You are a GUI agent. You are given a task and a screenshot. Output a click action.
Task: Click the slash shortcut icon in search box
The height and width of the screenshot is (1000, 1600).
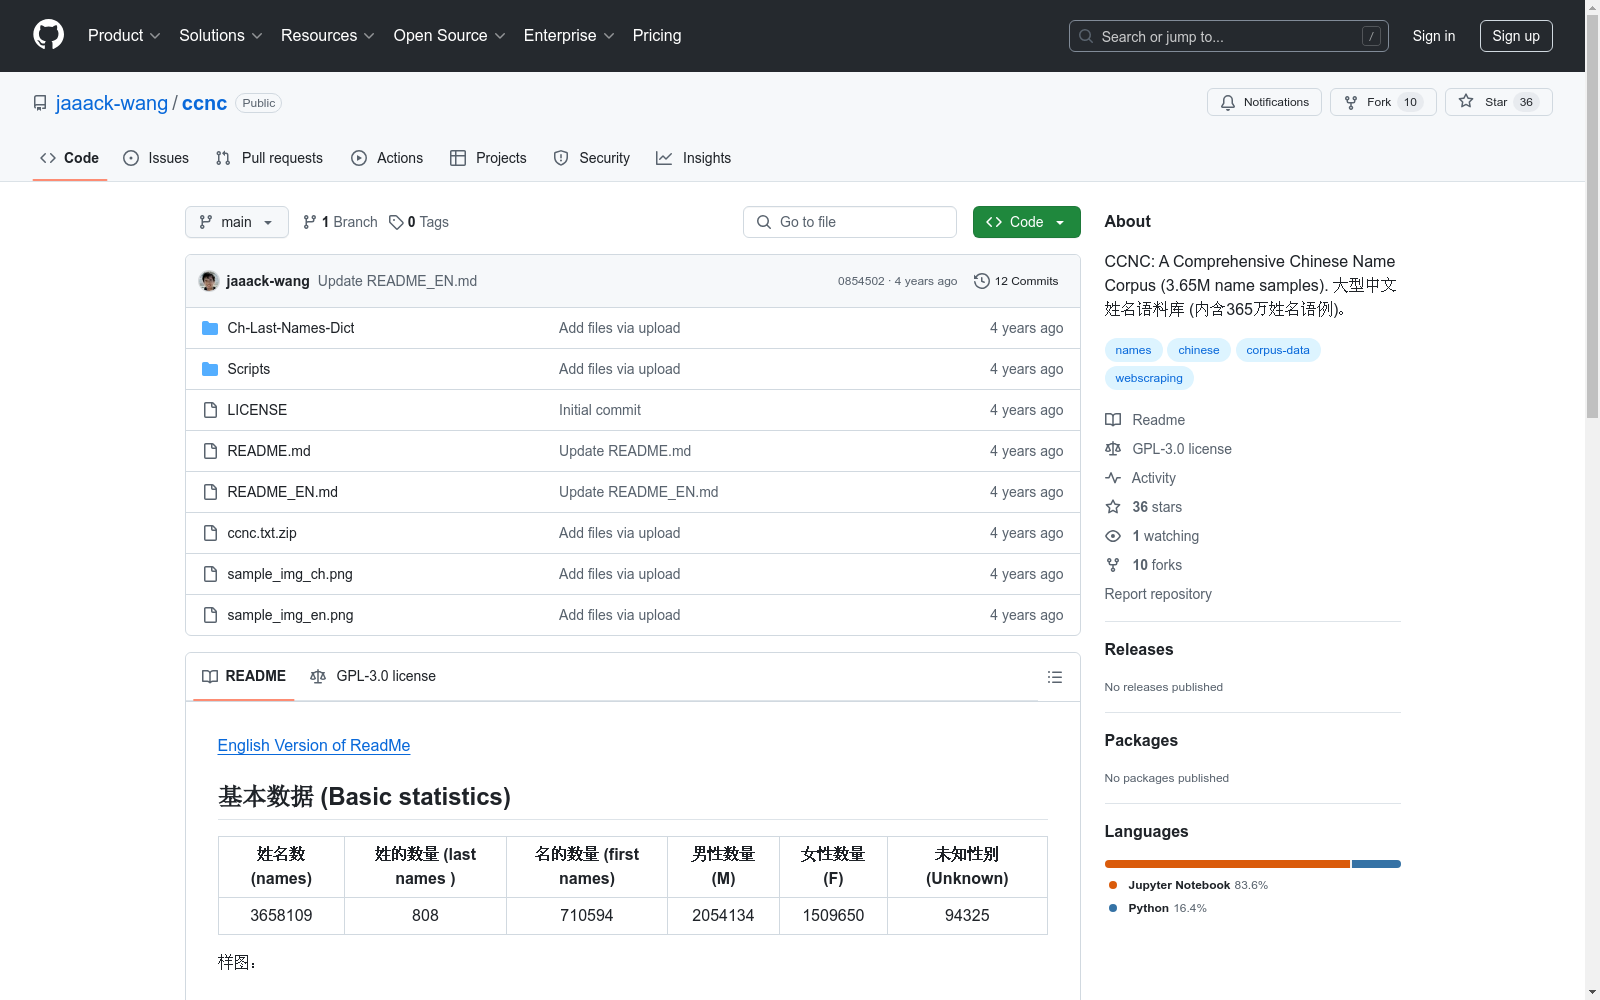pos(1371,36)
